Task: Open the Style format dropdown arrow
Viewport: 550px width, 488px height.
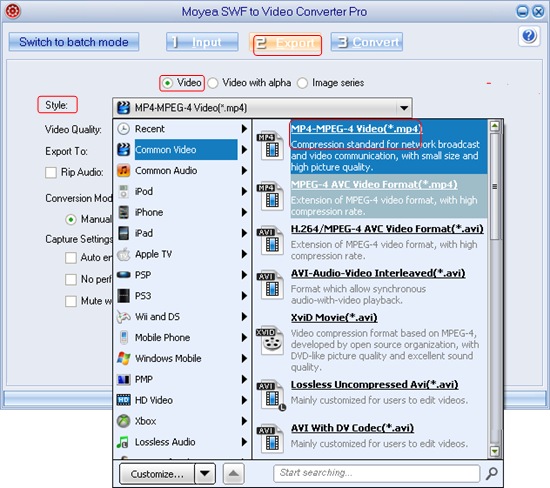Action: [404, 108]
